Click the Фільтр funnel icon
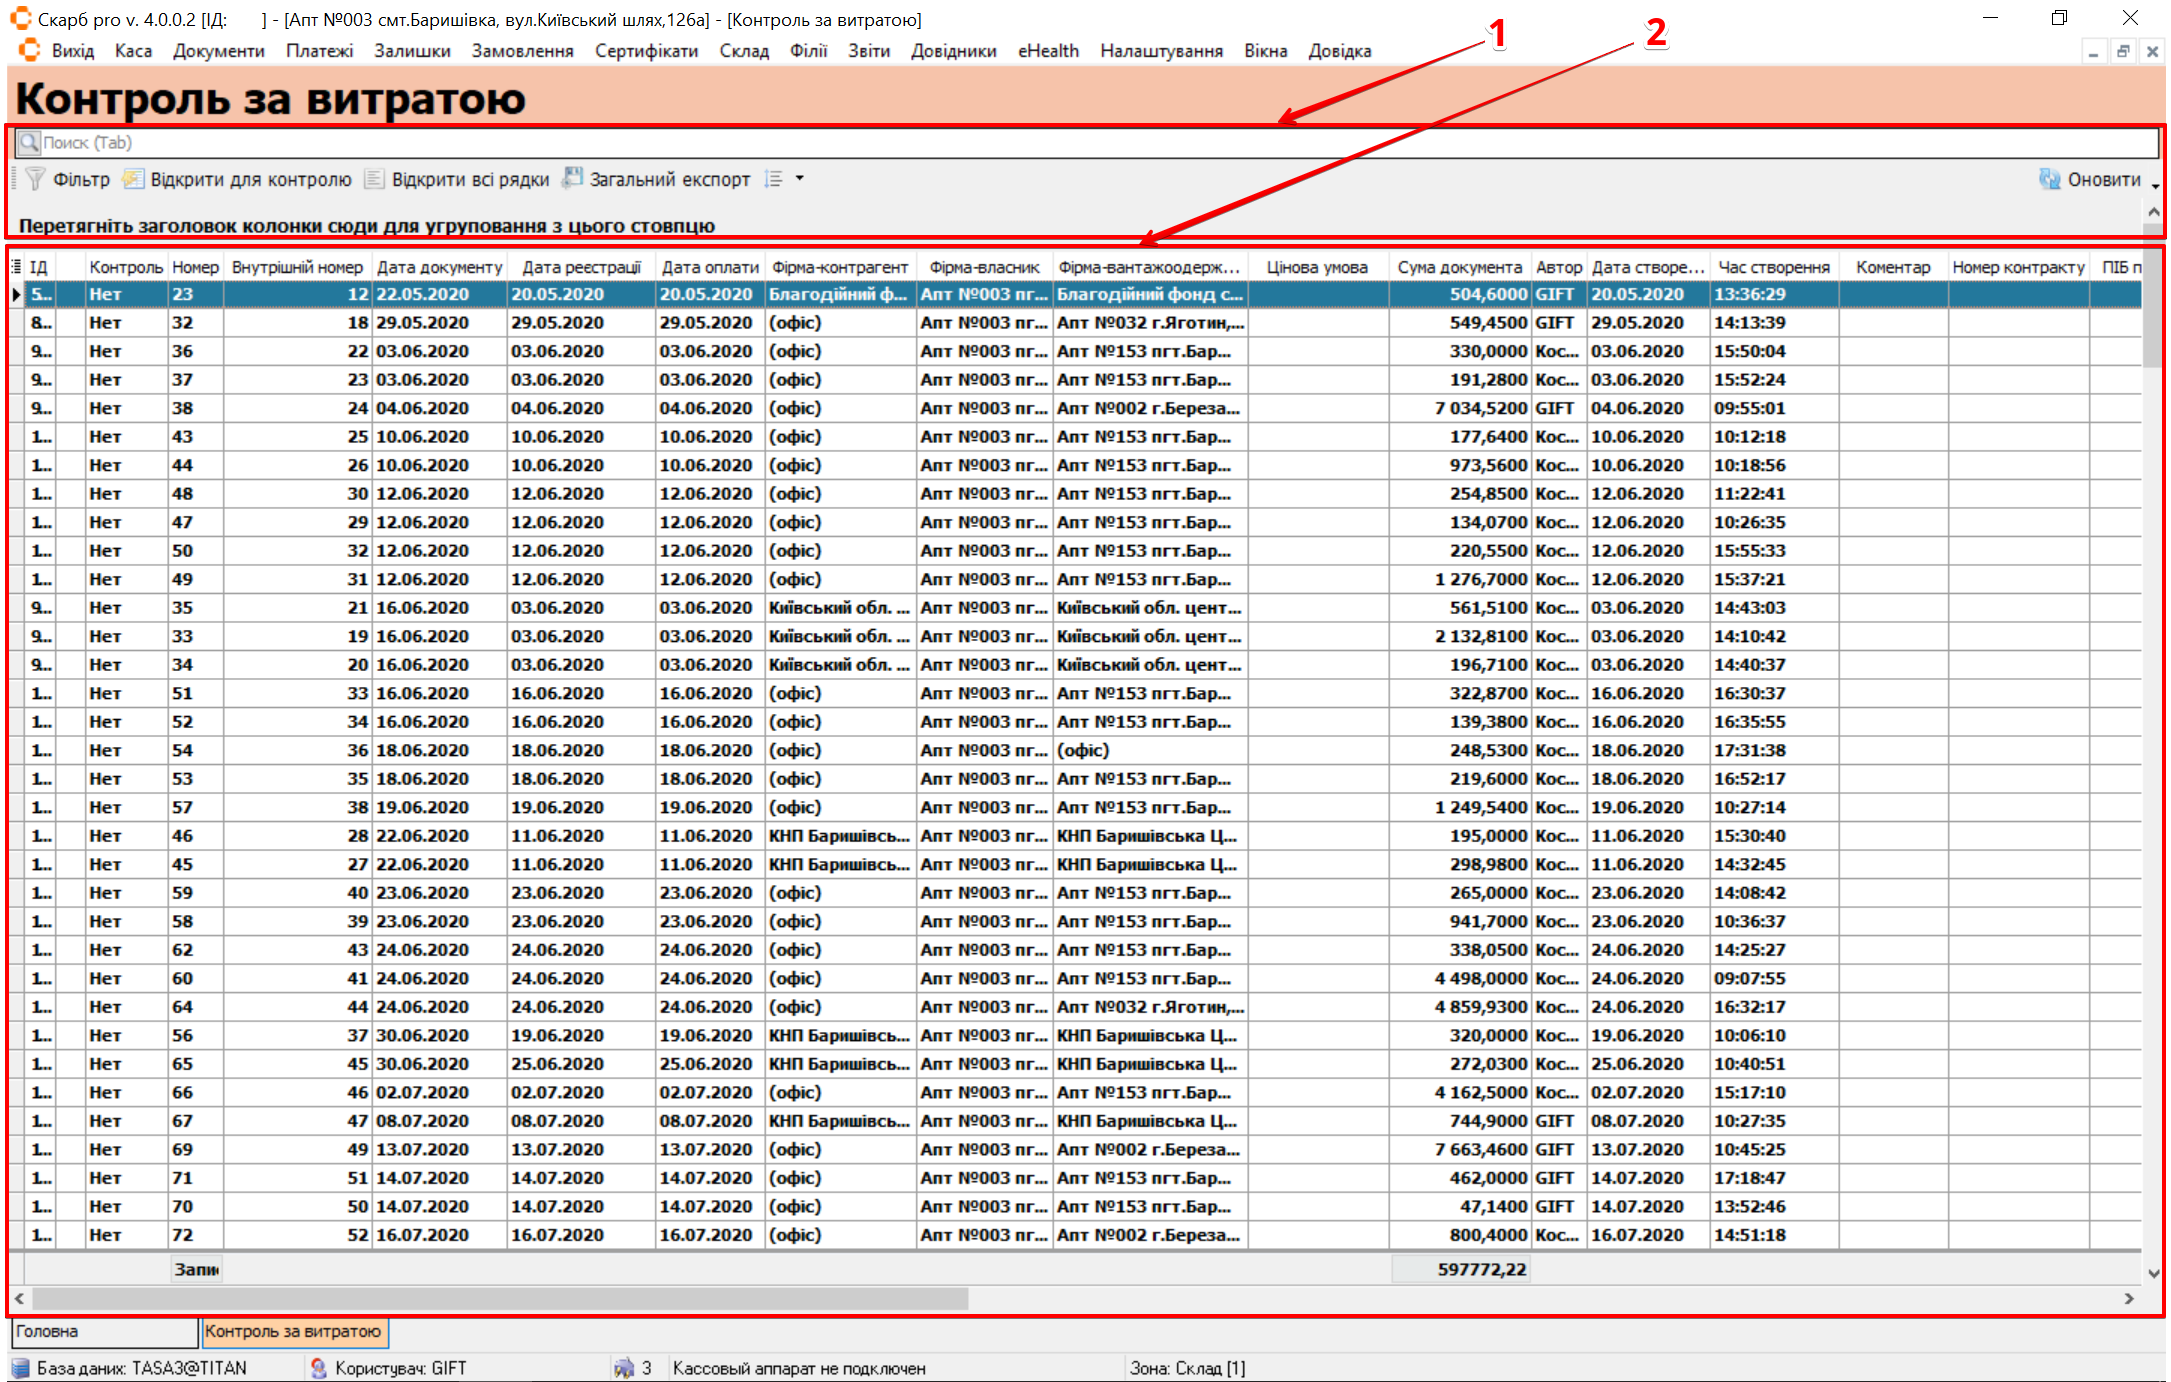The width and height of the screenshot is (2171, 1382). click(35, 179)
